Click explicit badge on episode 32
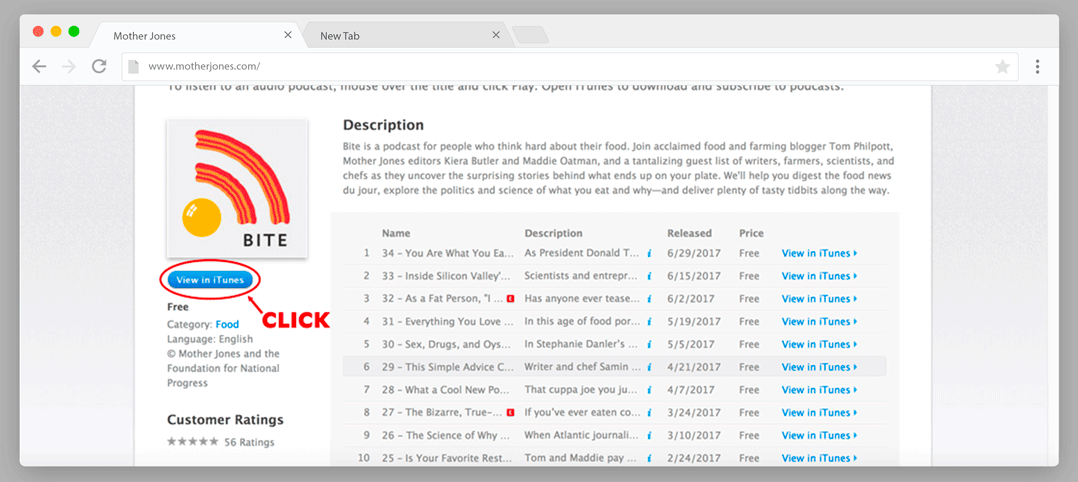 pyautogui.click(x=510, y=299)
